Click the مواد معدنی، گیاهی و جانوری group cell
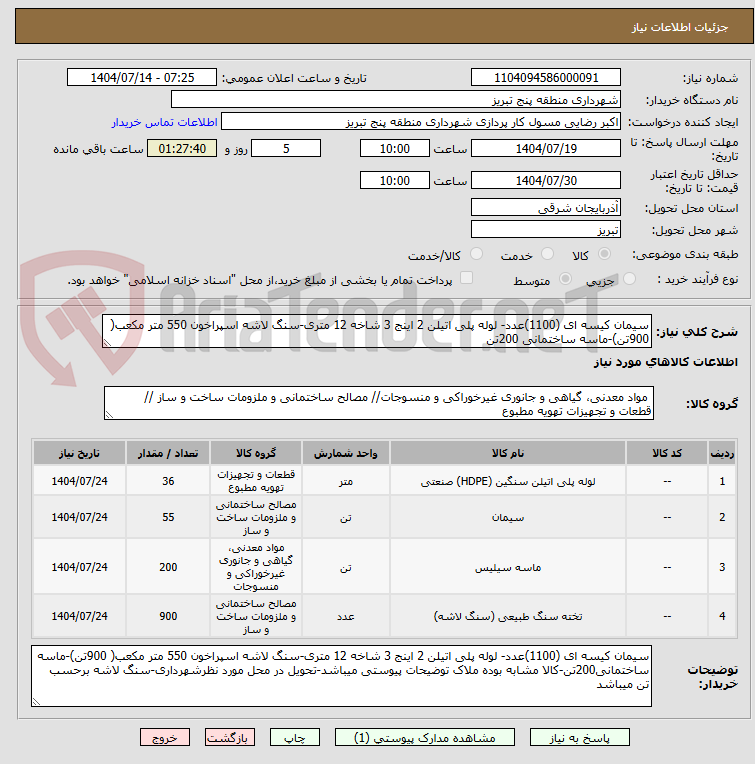This screenshot has height=764, width=755. (256, 567)
